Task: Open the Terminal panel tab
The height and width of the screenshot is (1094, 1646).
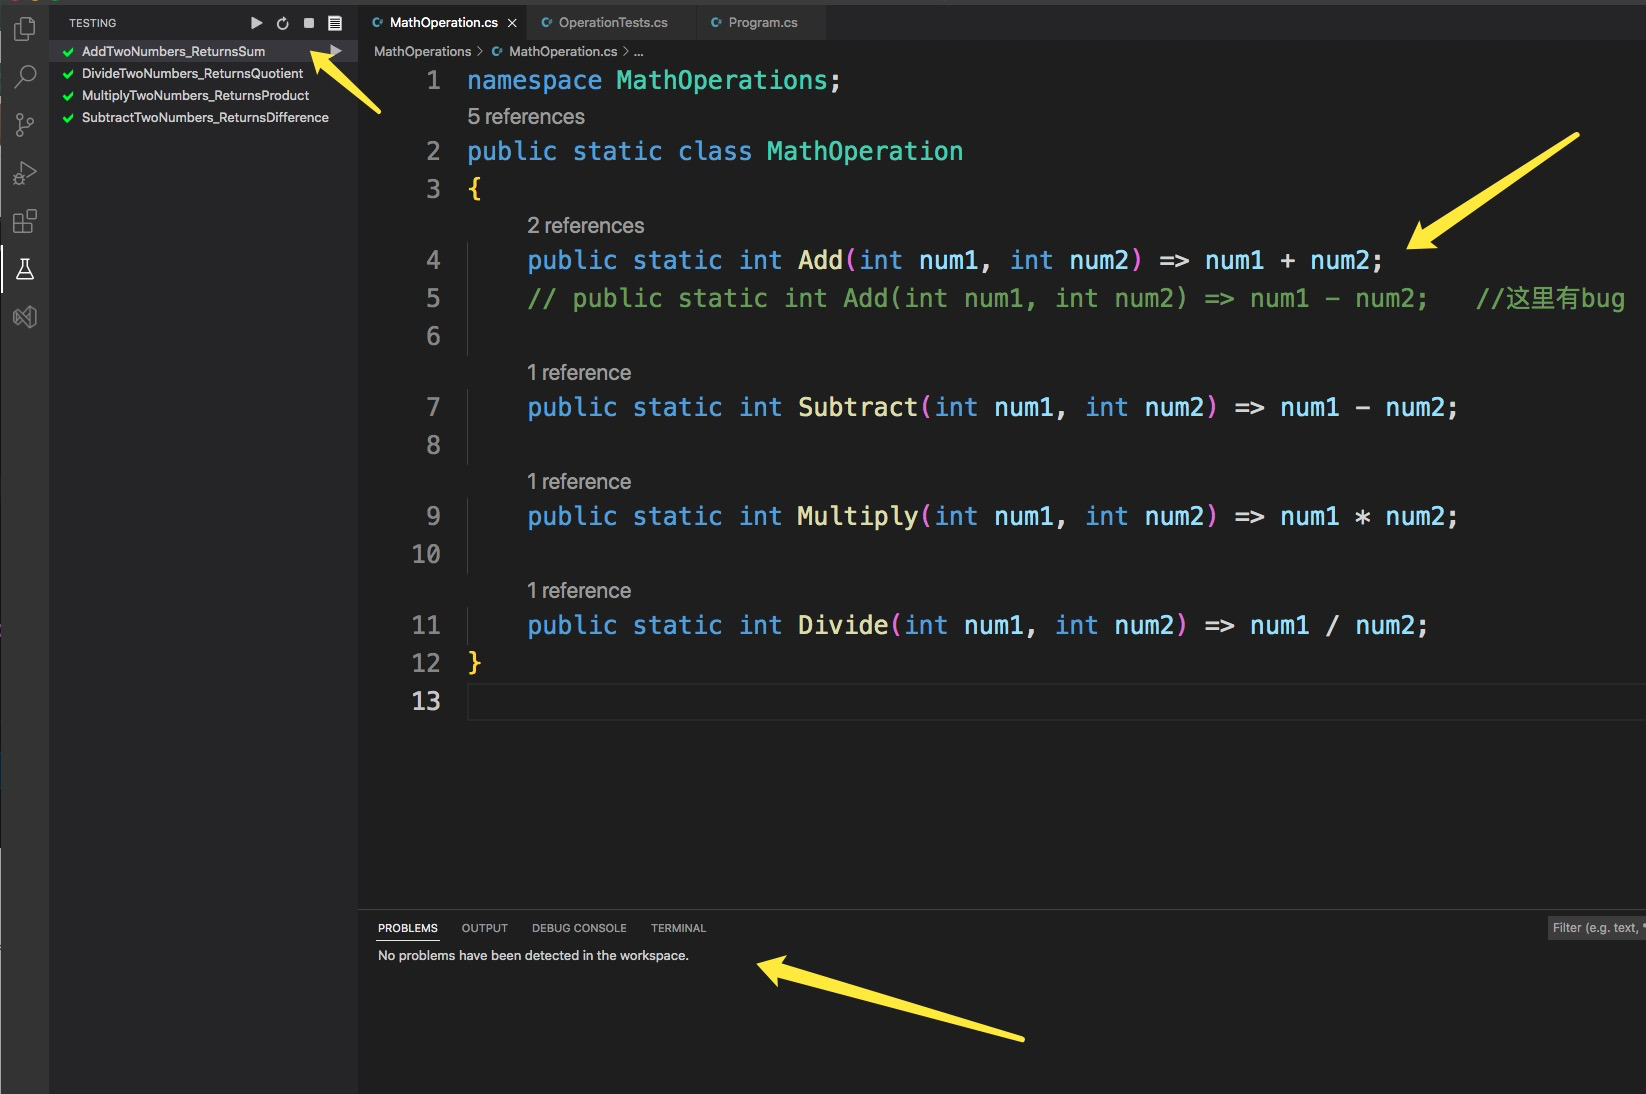Action: [678, 928]
